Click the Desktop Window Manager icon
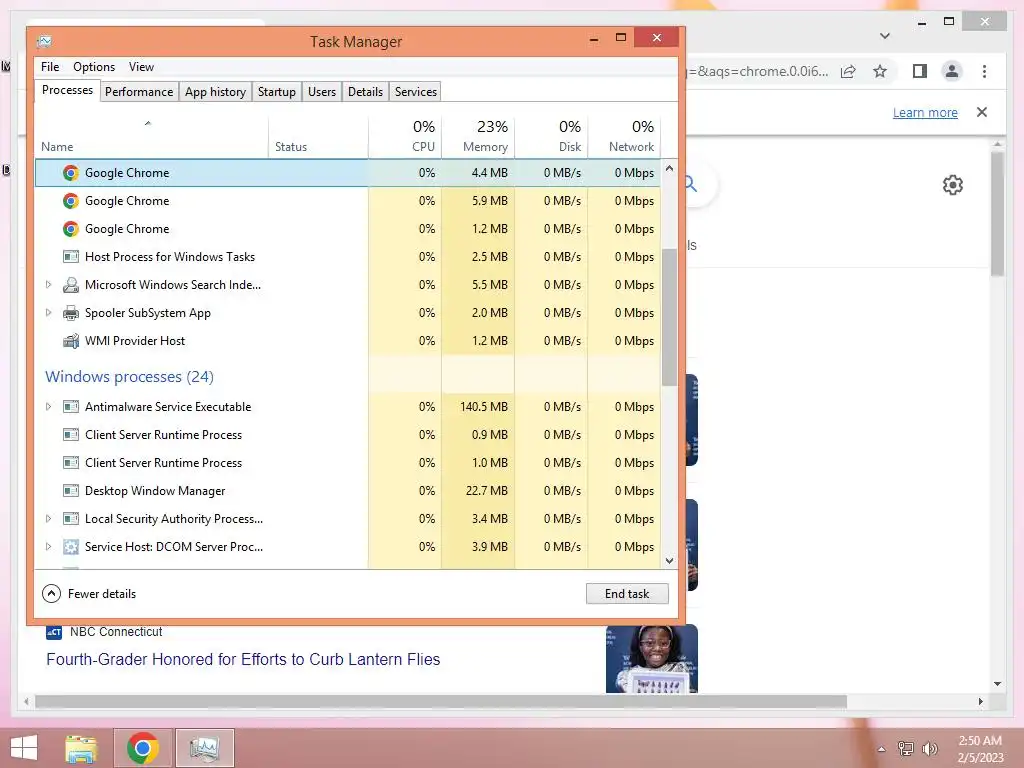Viewport: 1024px width, 768px height. 71,490
